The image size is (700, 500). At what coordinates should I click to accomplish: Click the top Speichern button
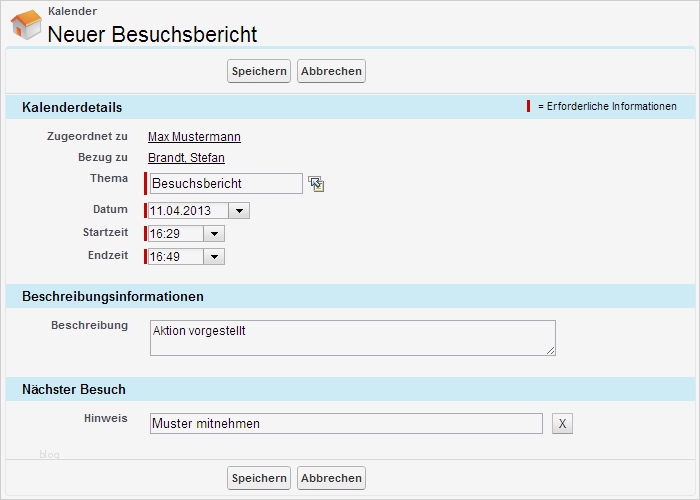coord(259,71)
